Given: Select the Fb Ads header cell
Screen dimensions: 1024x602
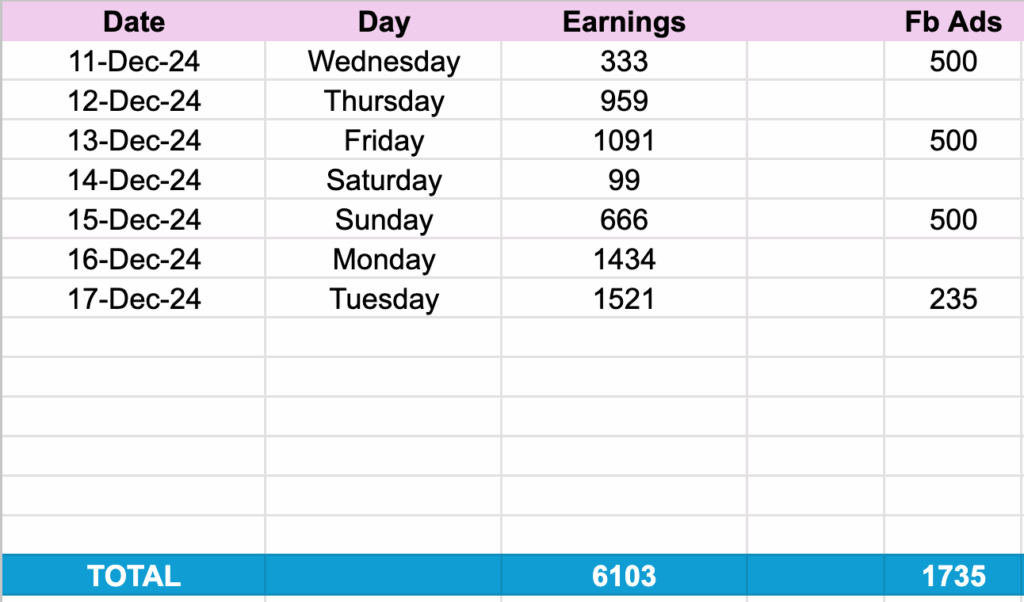Looking at the screenshot, I should click(x=953, y=22).
